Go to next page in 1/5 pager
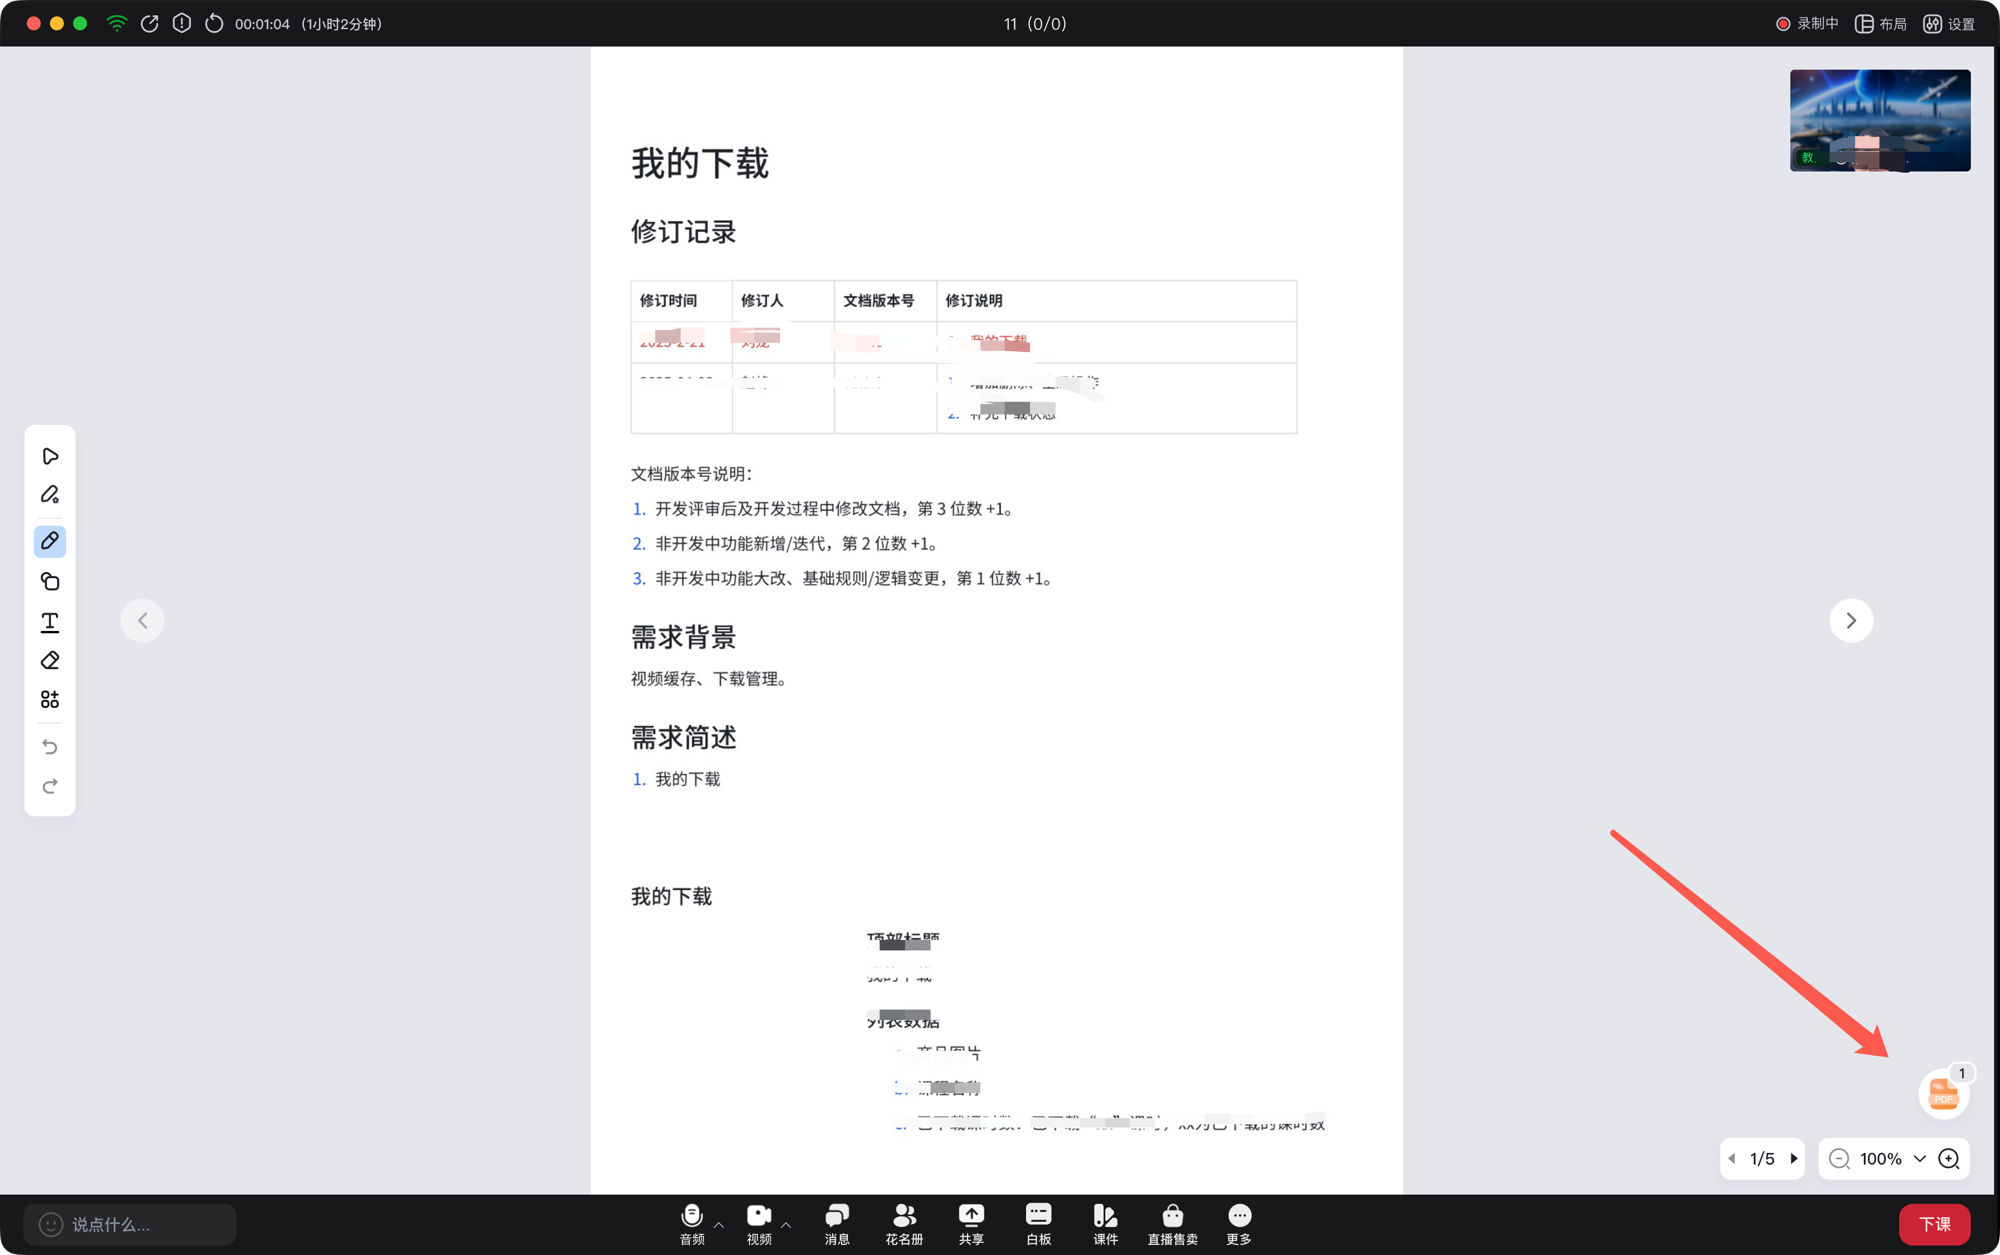This screenshot has height=1255, width=2000. (1794, 1159)
